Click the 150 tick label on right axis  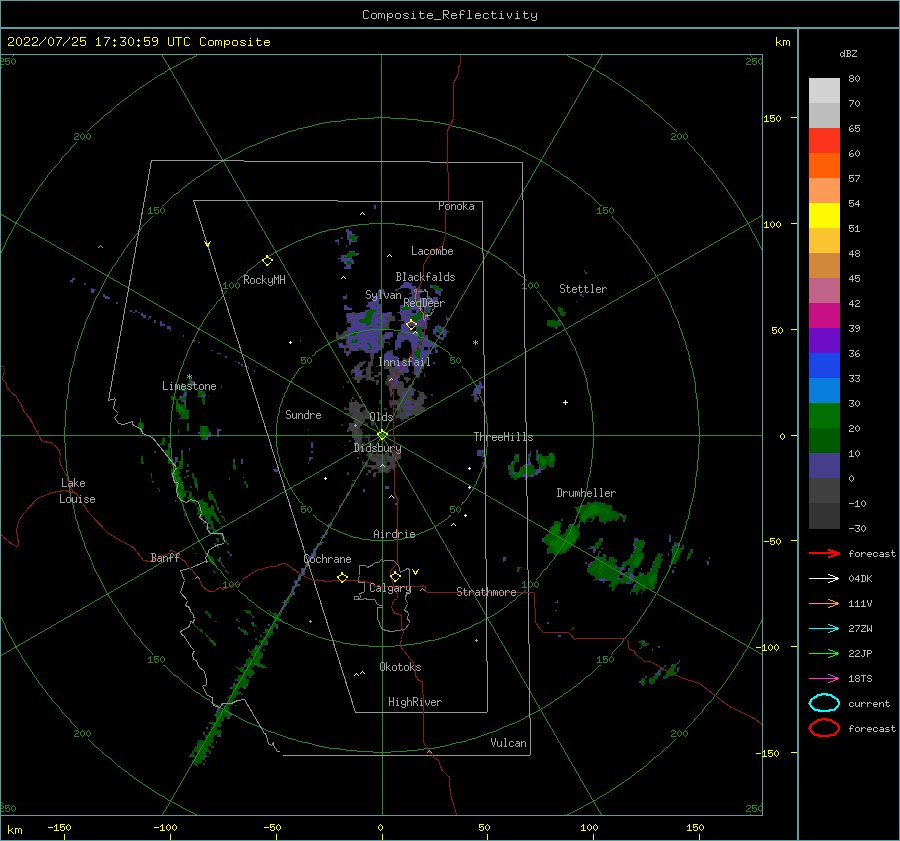click(x=772, y=118)
